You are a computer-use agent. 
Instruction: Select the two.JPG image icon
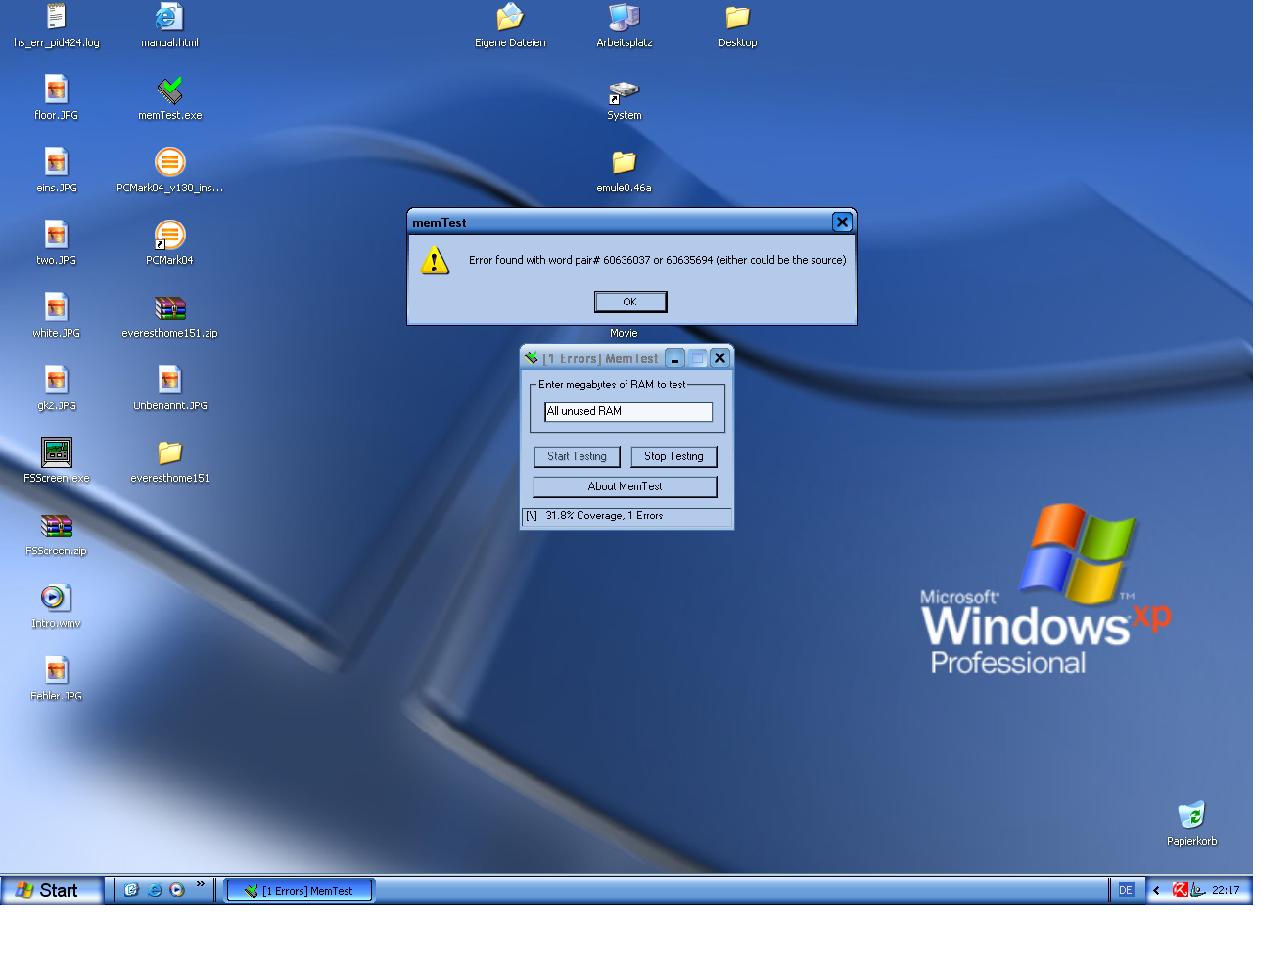click(56, 235)
